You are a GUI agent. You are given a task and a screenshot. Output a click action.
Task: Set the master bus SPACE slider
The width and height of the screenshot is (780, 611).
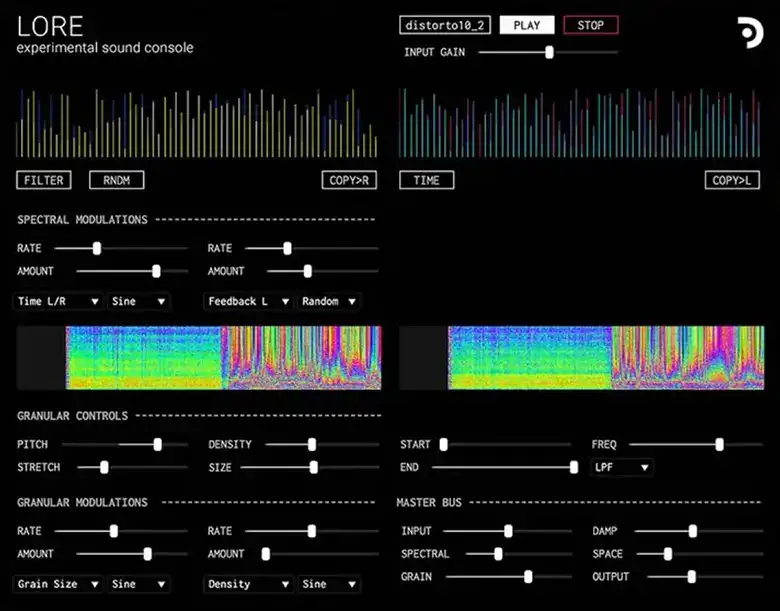coord(700,554)
